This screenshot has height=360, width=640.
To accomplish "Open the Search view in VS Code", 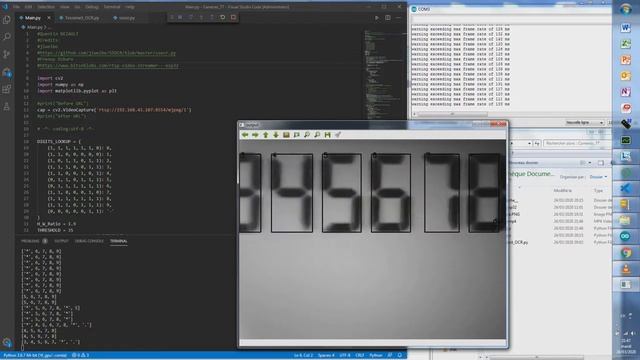I will point(7,37).
